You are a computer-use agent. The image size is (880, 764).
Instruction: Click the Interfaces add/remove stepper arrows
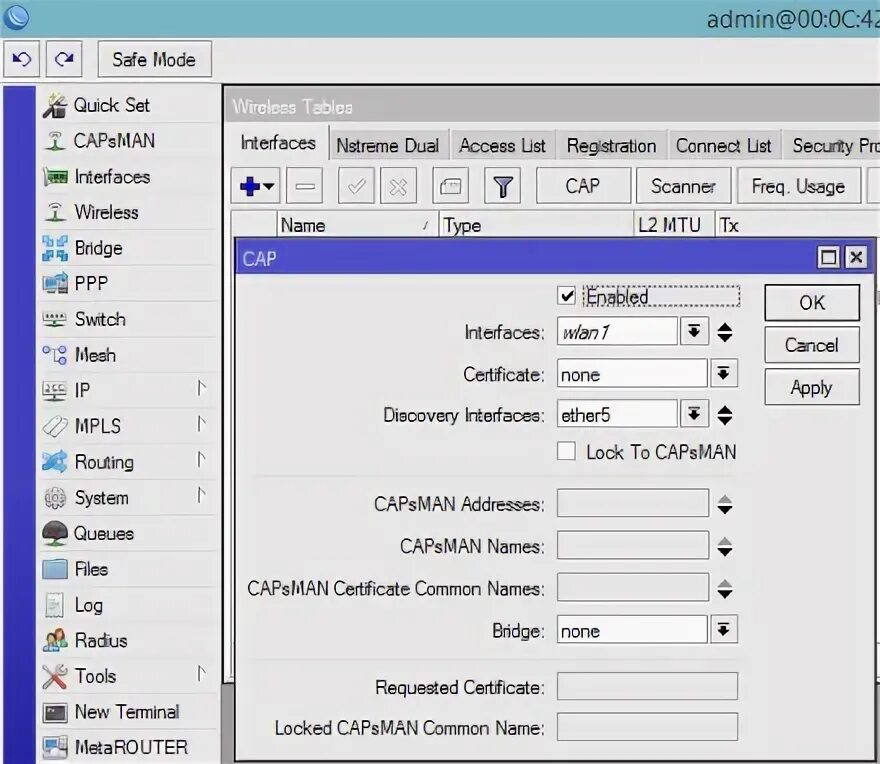725,332
